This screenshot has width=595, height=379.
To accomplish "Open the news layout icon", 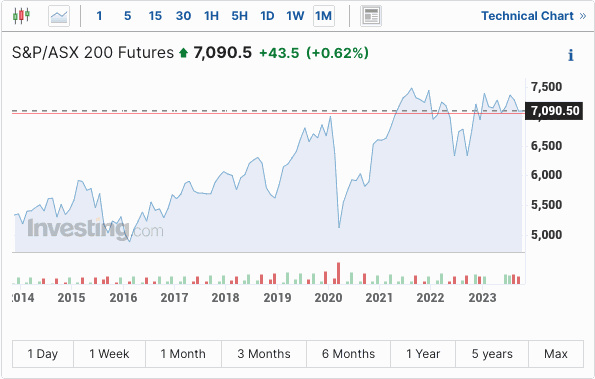I will click(371, 16).
